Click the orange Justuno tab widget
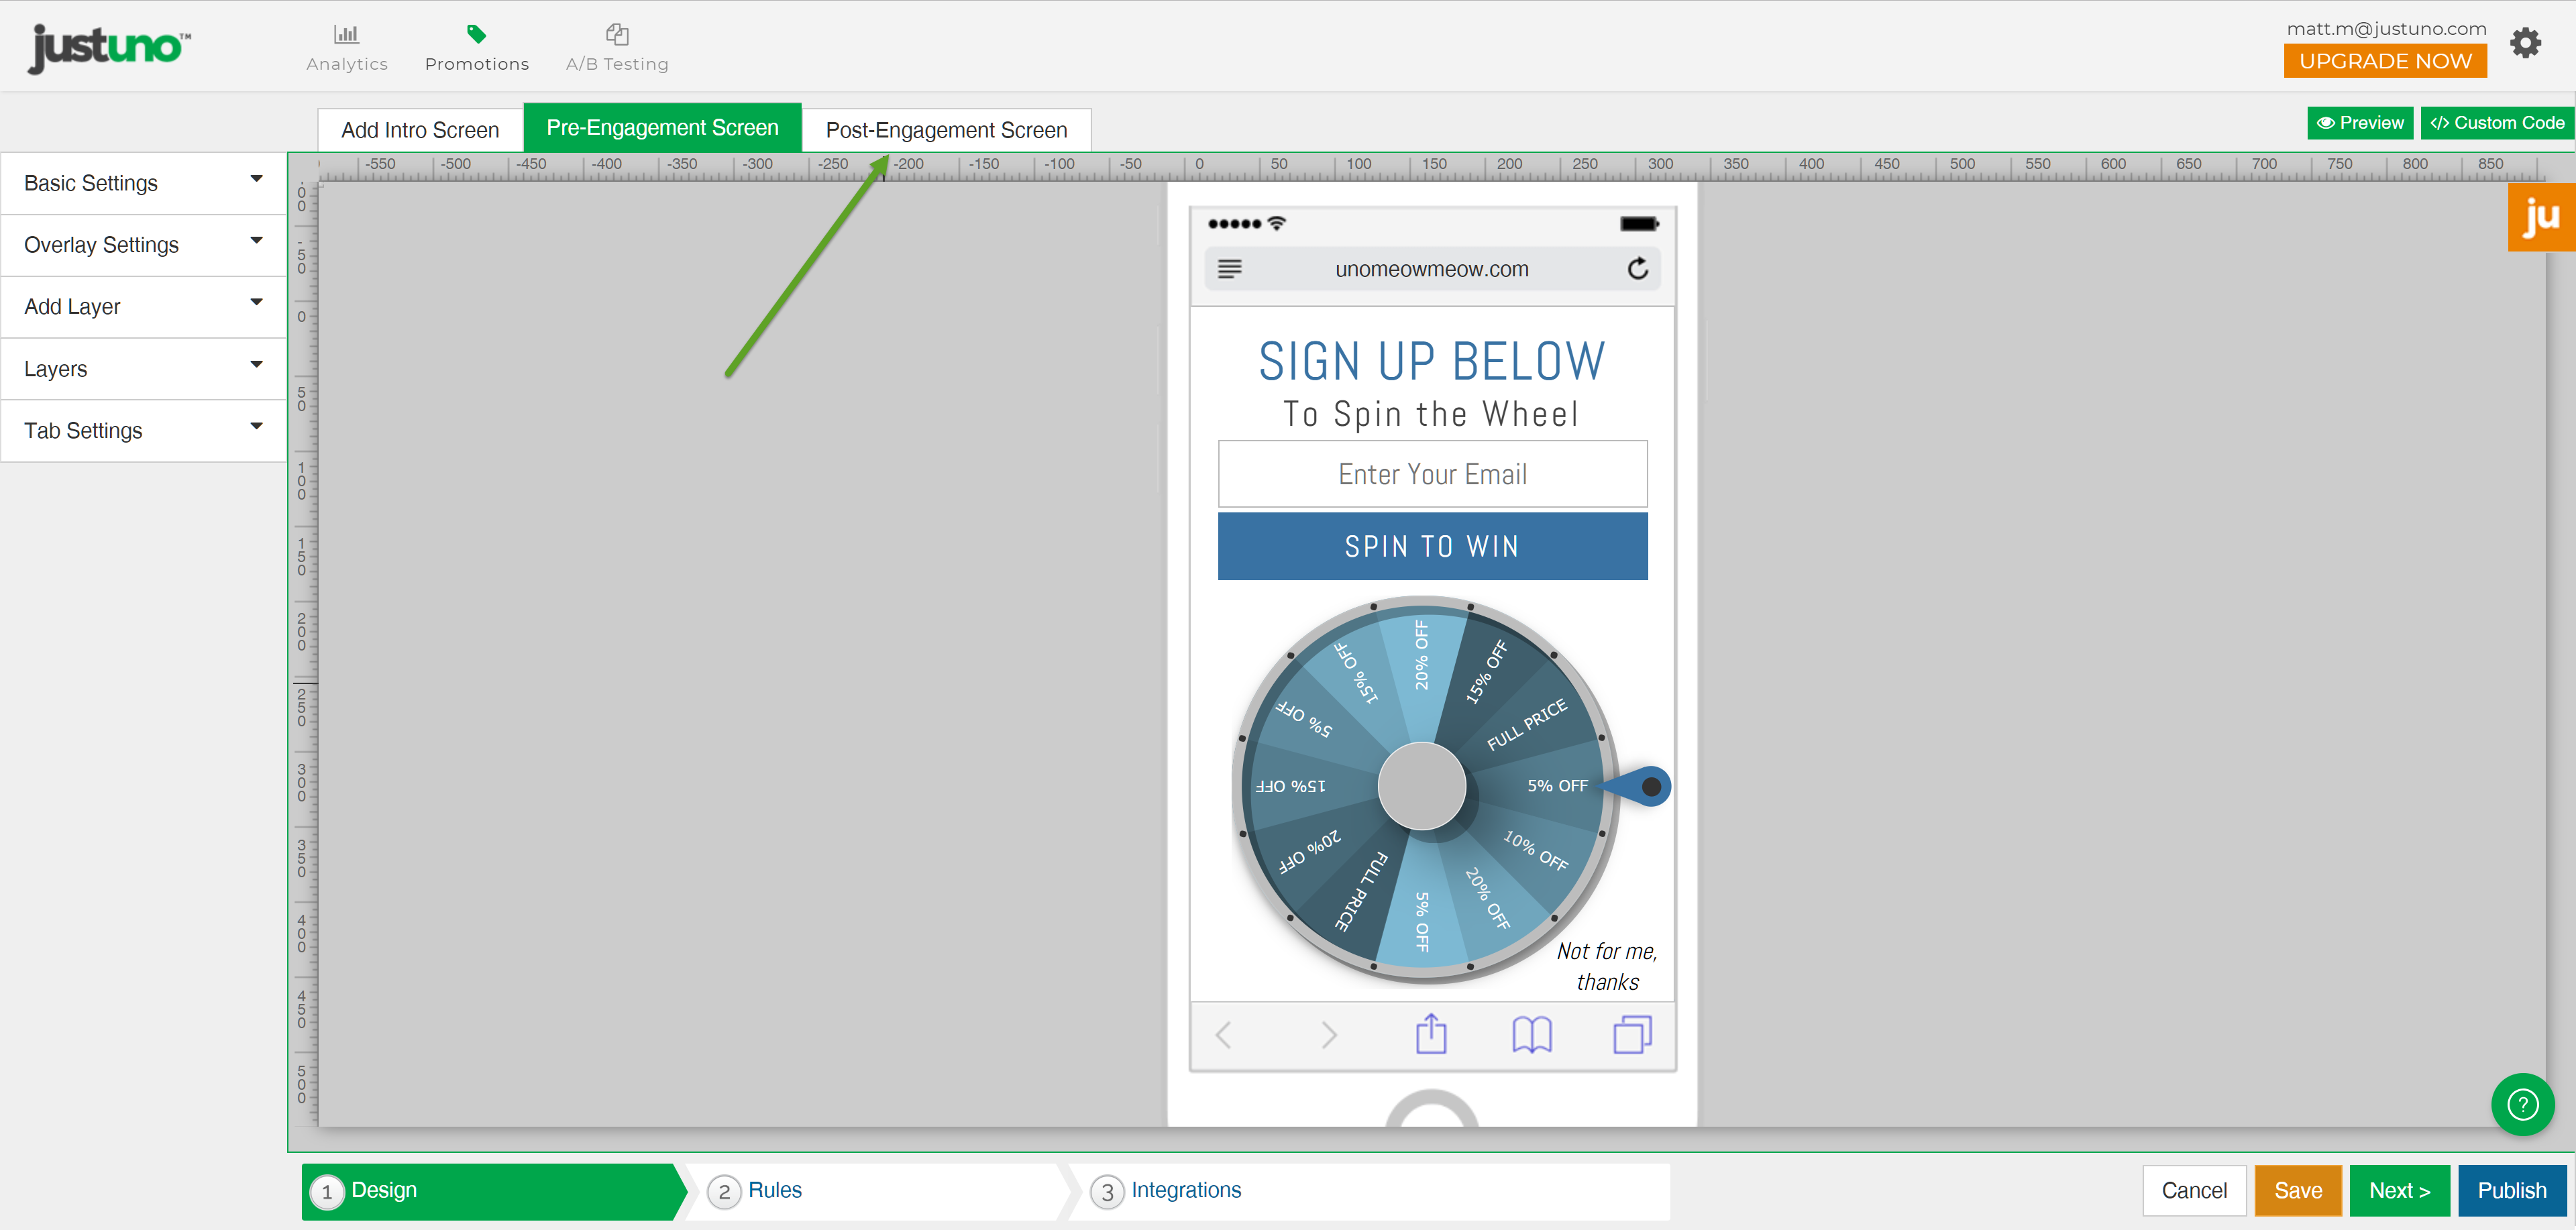This screenshot has height=1230, width=2576. click(x=2540, y=216)
